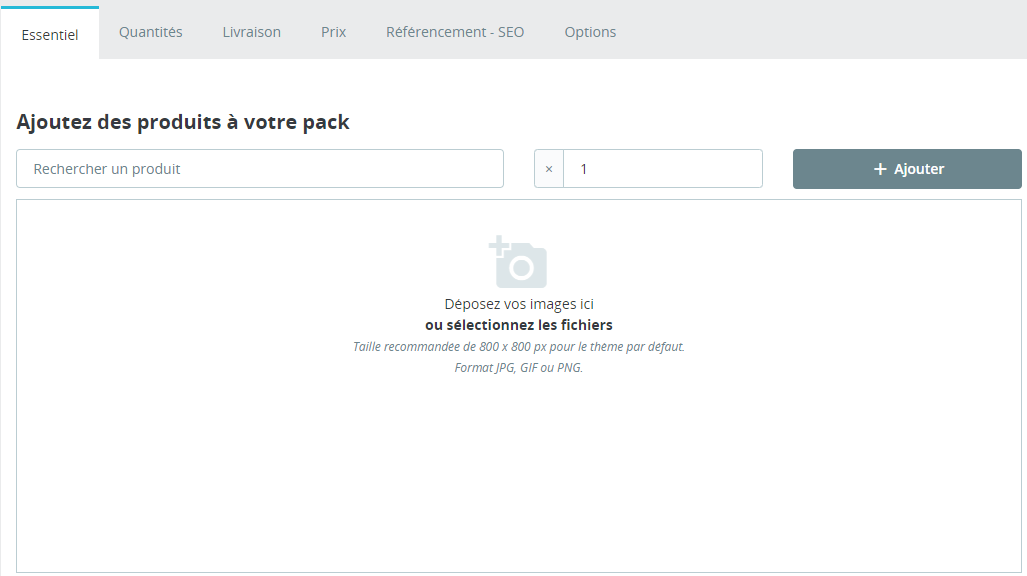Viewport: 1027px width, 576px height.
Task: Click the pack quantity field showing 1
Action: pyautogui.click(x=663, y=169)
